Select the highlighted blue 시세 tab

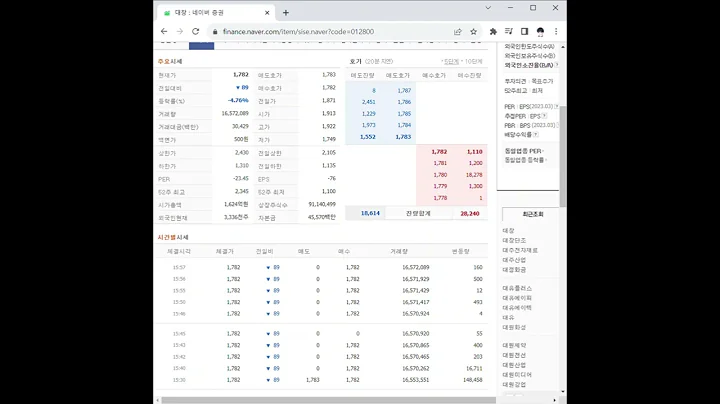pyautogui.click(x=202, y=45)
